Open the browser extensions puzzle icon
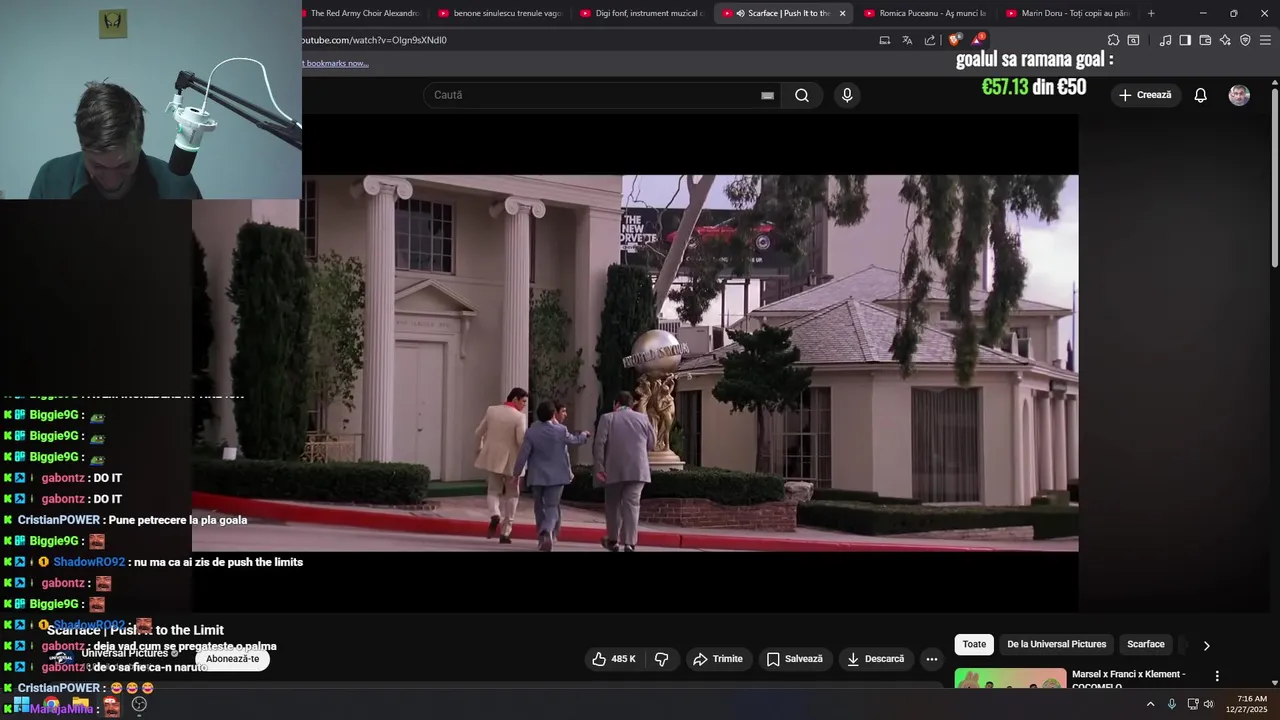Screen dimensions: 1280x720 [1113, 40]
